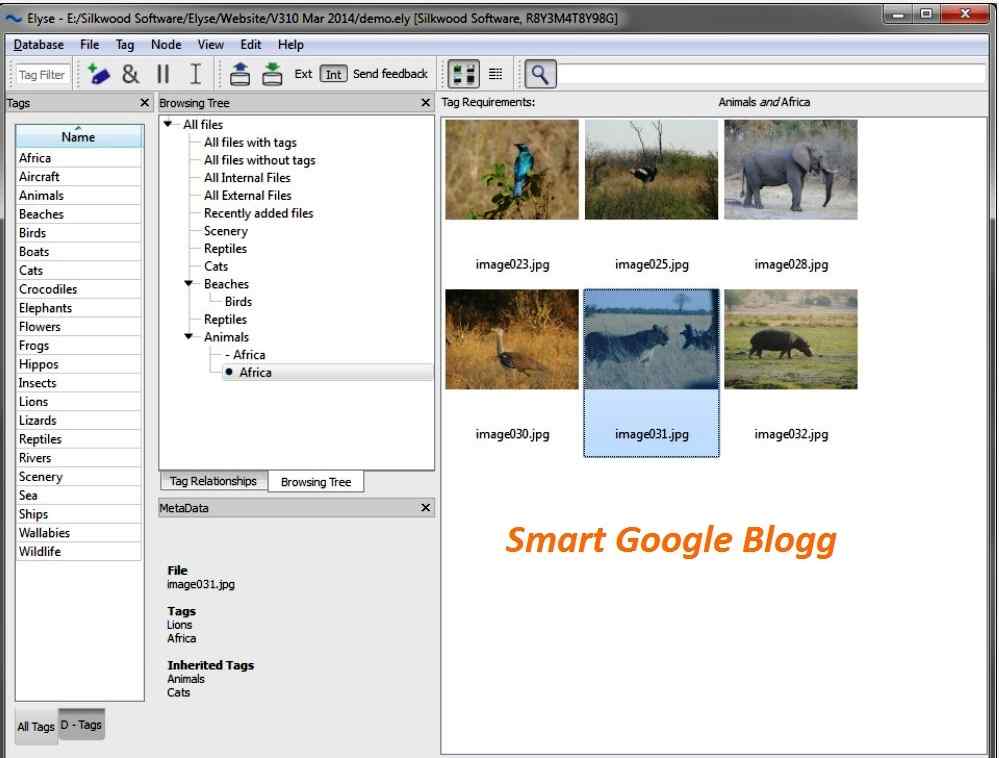The width and height of the screenshot is (999, 758).
Task: Toggle the Int internal files filter
Action: pos(333,73)
